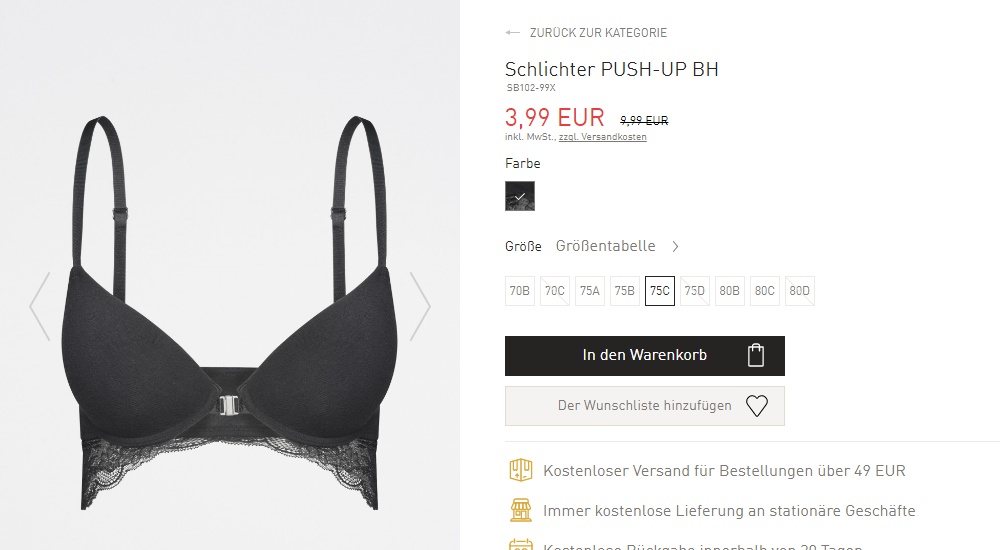Click the calendar return icon at the bottom
Image resolution: width=1000 pixels, height=550 pixels.
click(x=520, y=544)
